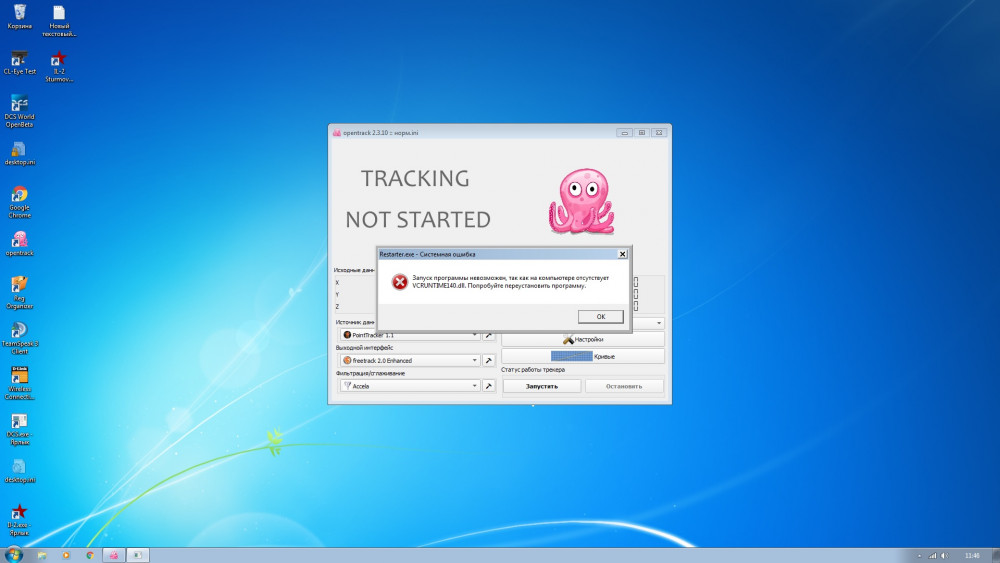Viewport: 1000px width, 563px height.
Task: Select the upper desktop.ini file icon
Action: [20, 153]
